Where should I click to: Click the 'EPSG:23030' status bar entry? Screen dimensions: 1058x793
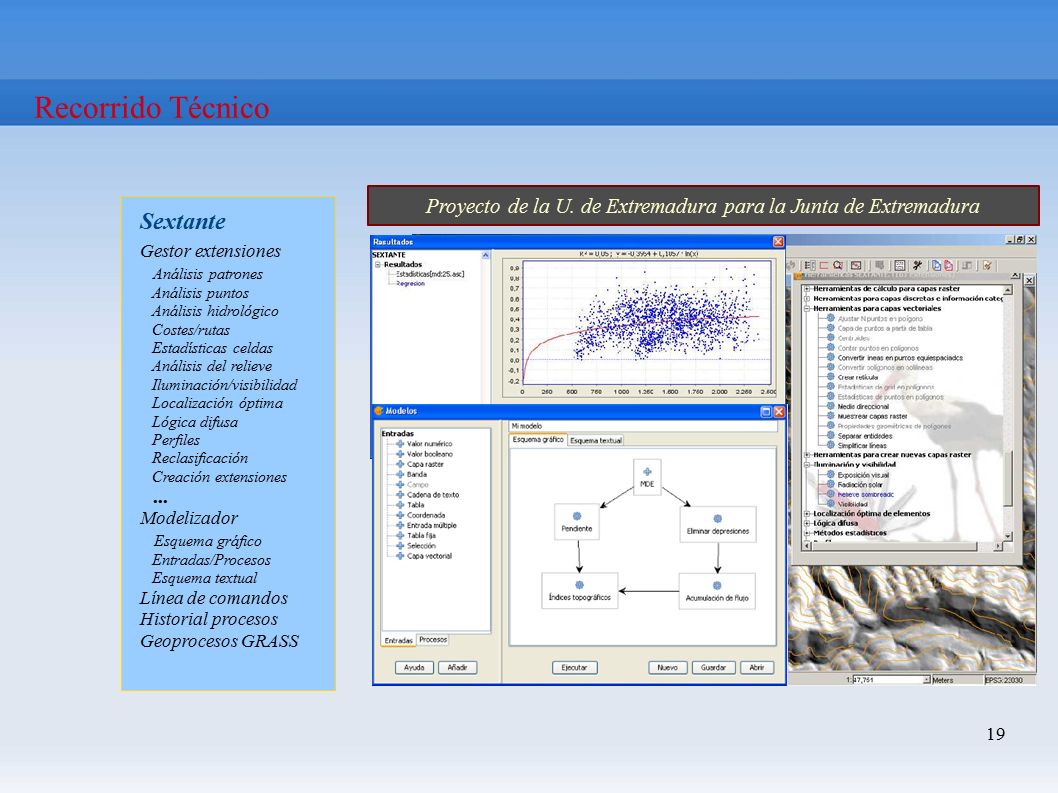click(x=1005, y=680)
